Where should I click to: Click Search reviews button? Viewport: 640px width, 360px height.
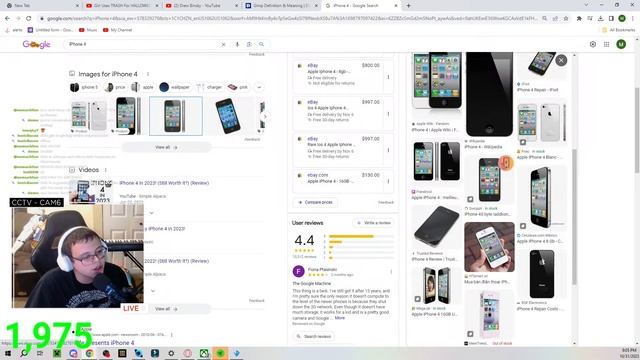[314, 336]
